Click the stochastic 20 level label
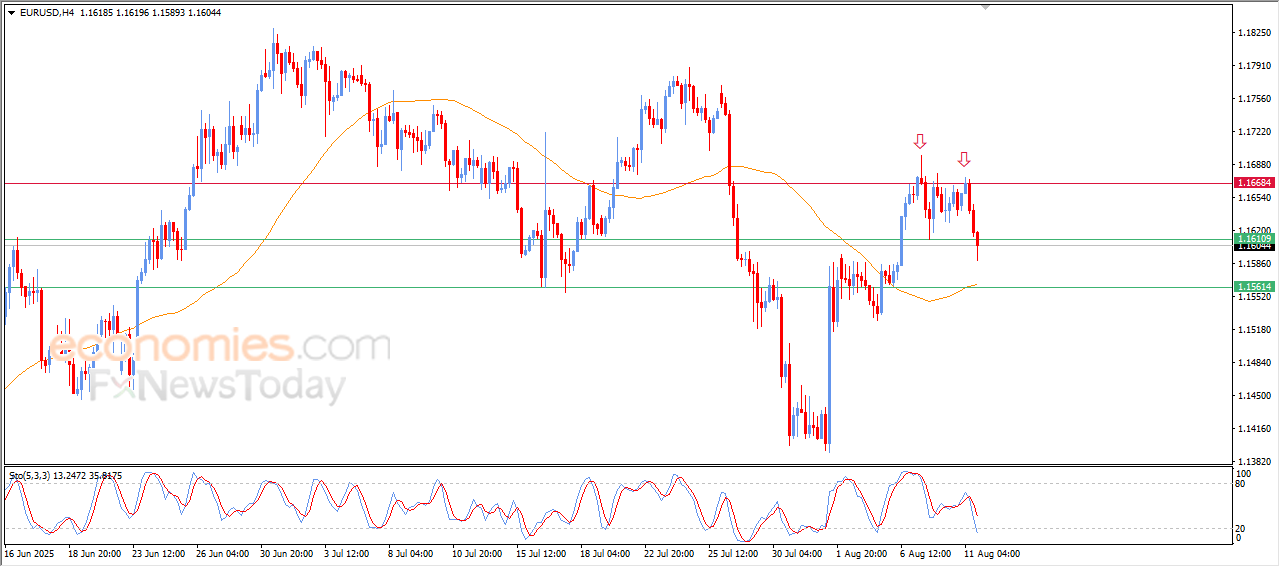 1241,527
